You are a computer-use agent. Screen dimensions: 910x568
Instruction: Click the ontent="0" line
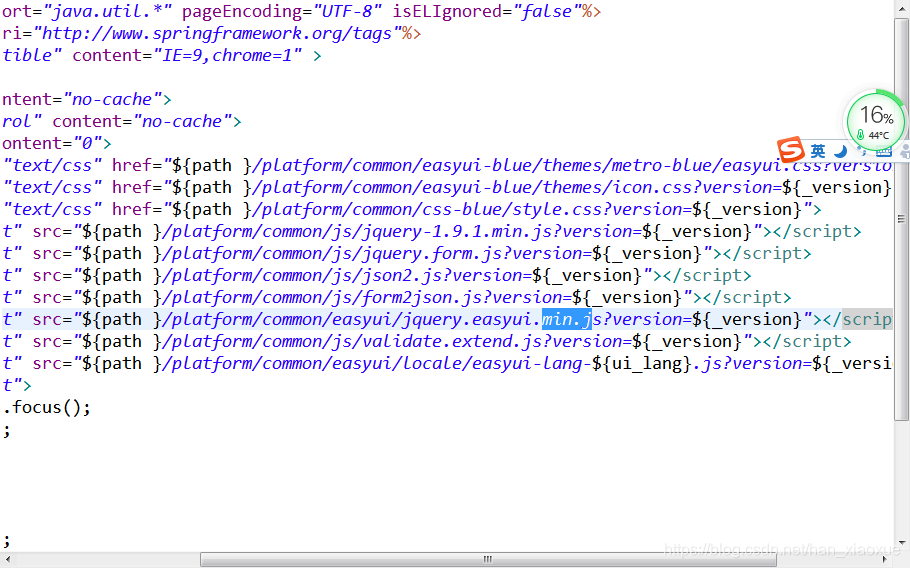(x=56, y=143)
